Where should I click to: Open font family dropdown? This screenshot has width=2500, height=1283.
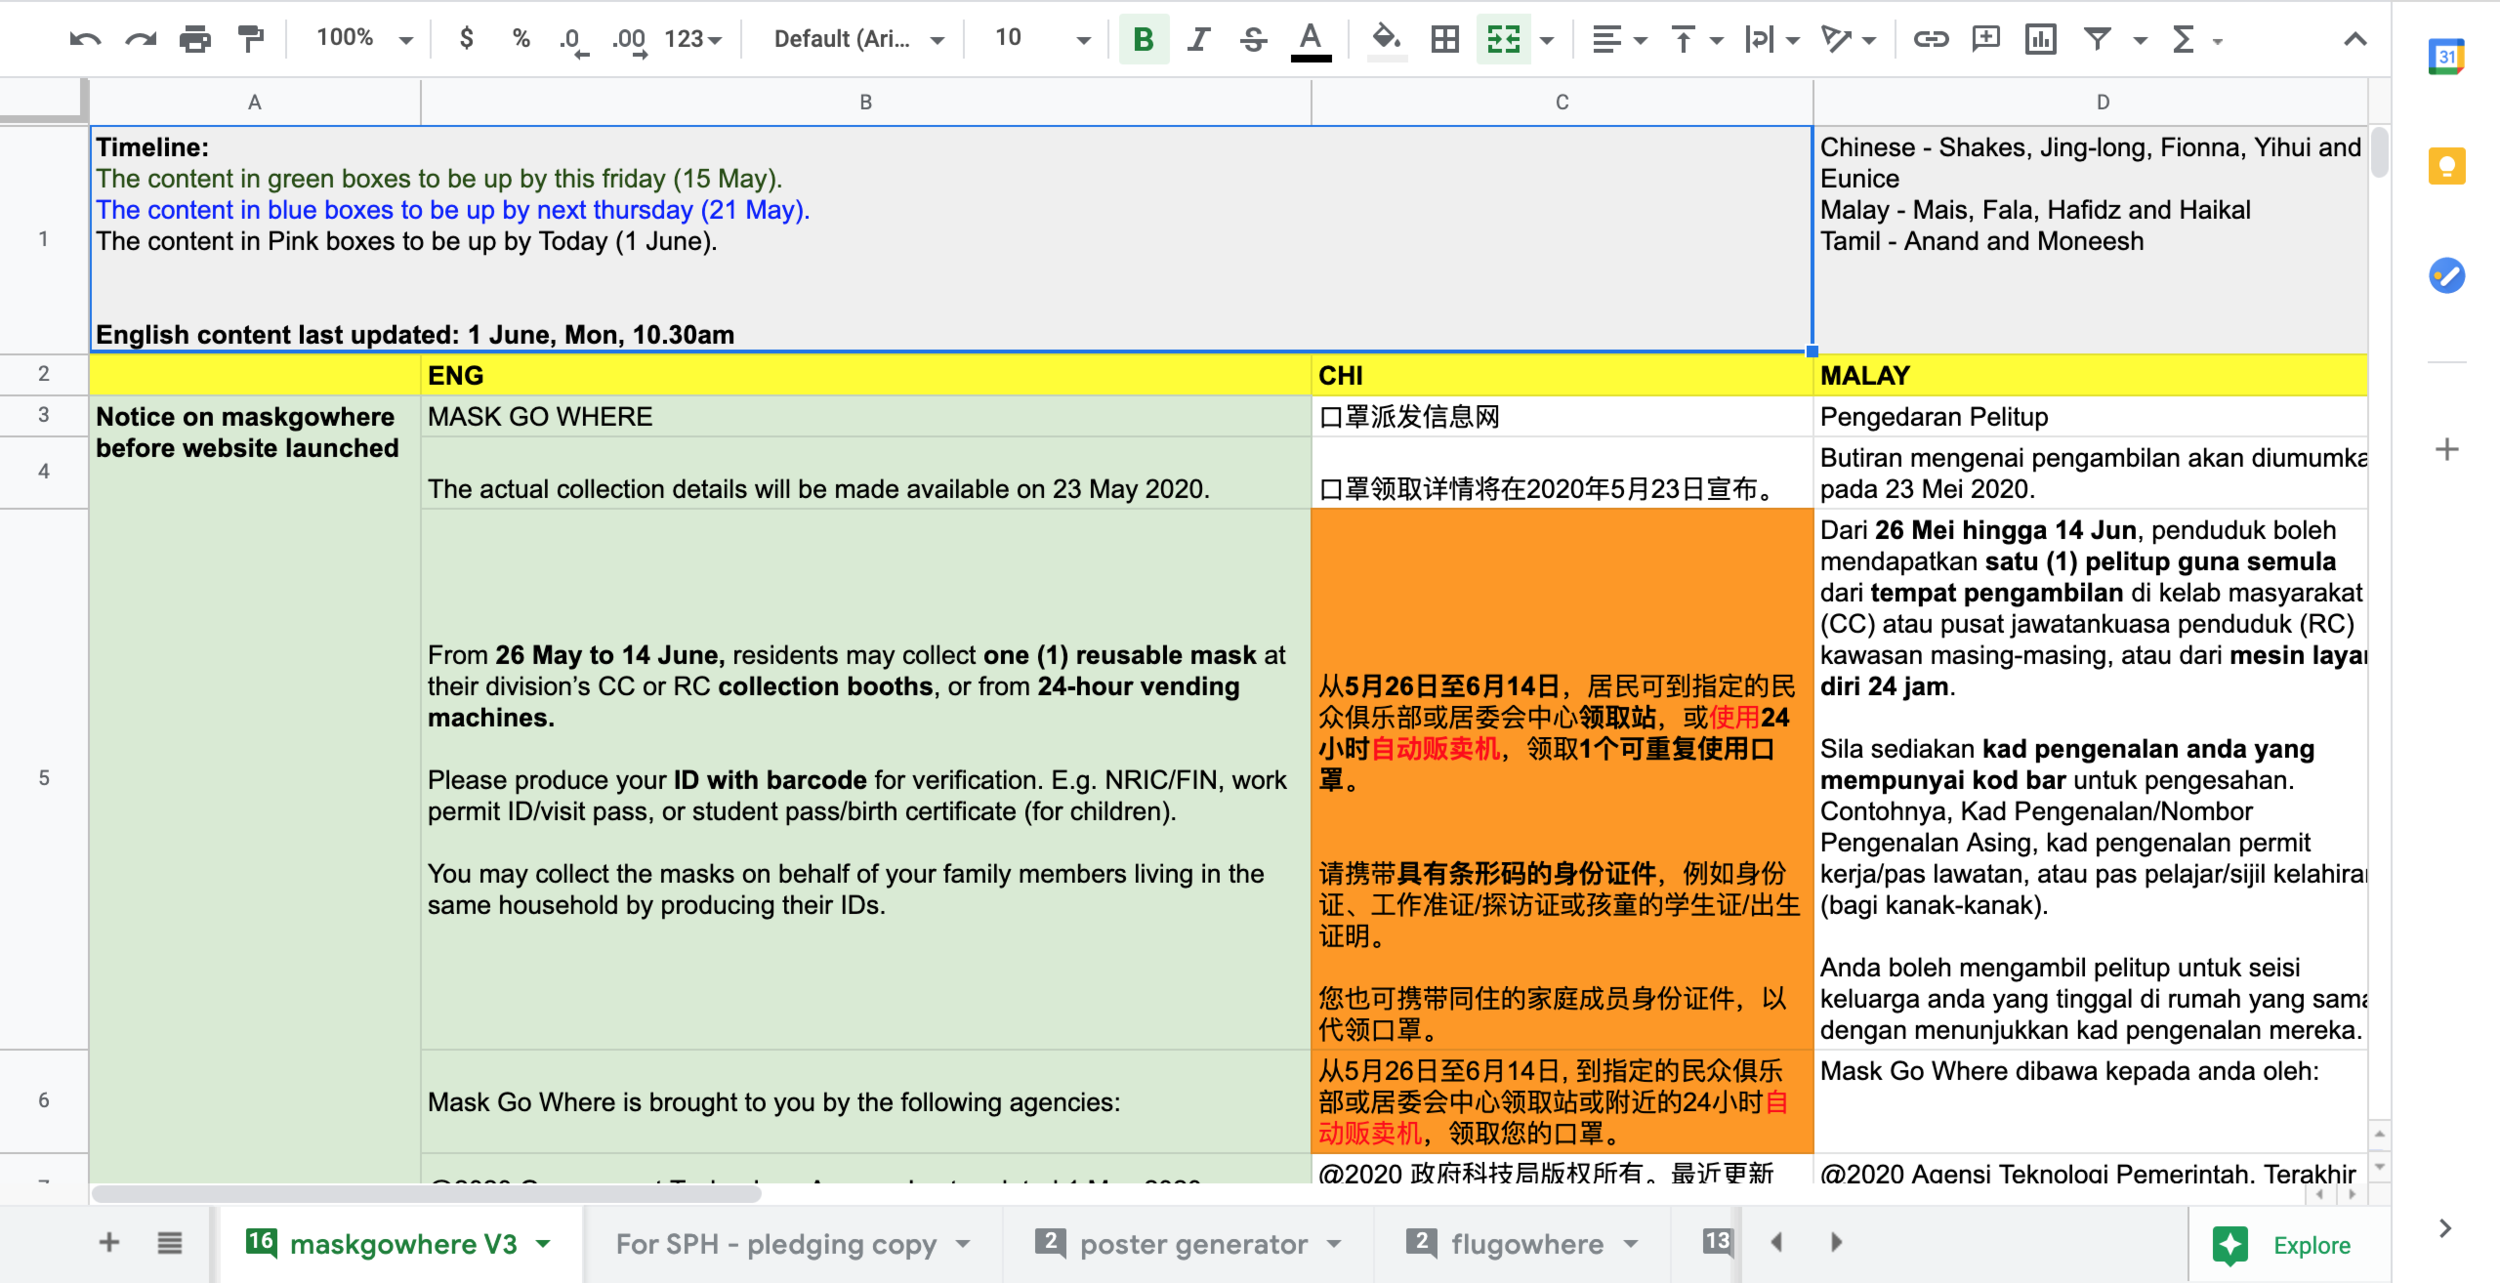(x=858, y=39)
